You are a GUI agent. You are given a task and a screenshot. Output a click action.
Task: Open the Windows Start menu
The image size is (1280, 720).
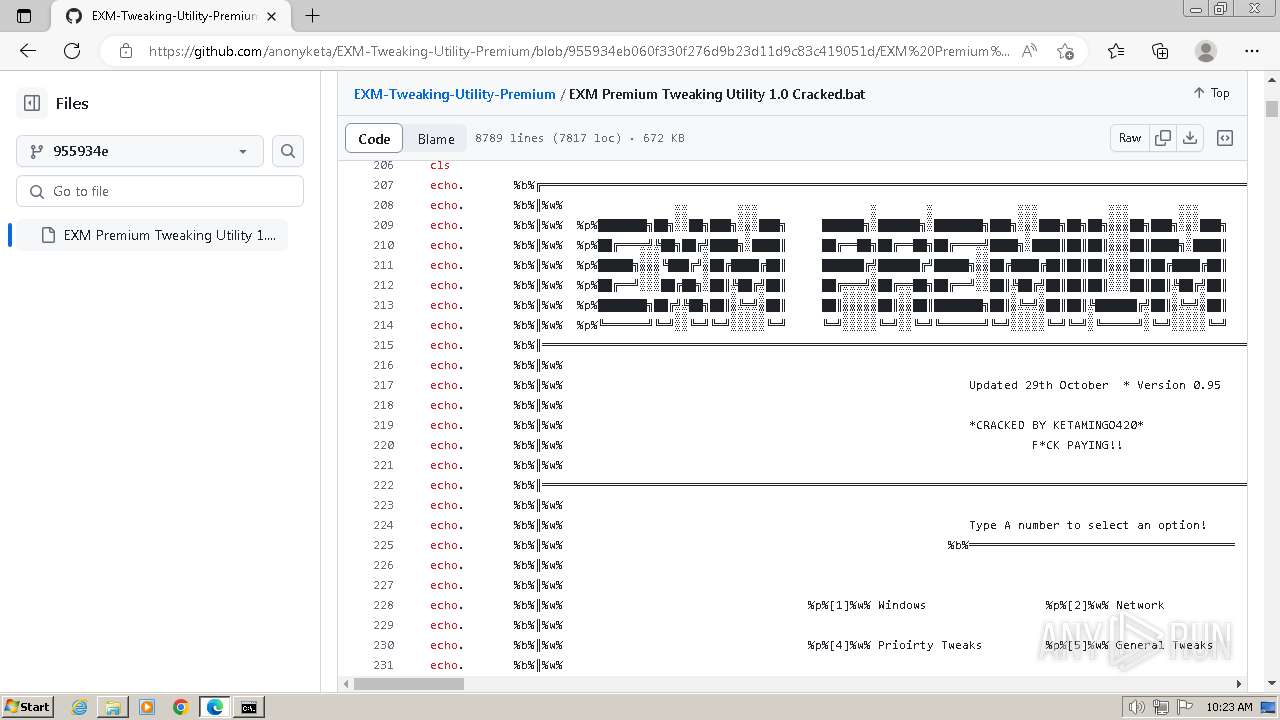click(27, 706)
